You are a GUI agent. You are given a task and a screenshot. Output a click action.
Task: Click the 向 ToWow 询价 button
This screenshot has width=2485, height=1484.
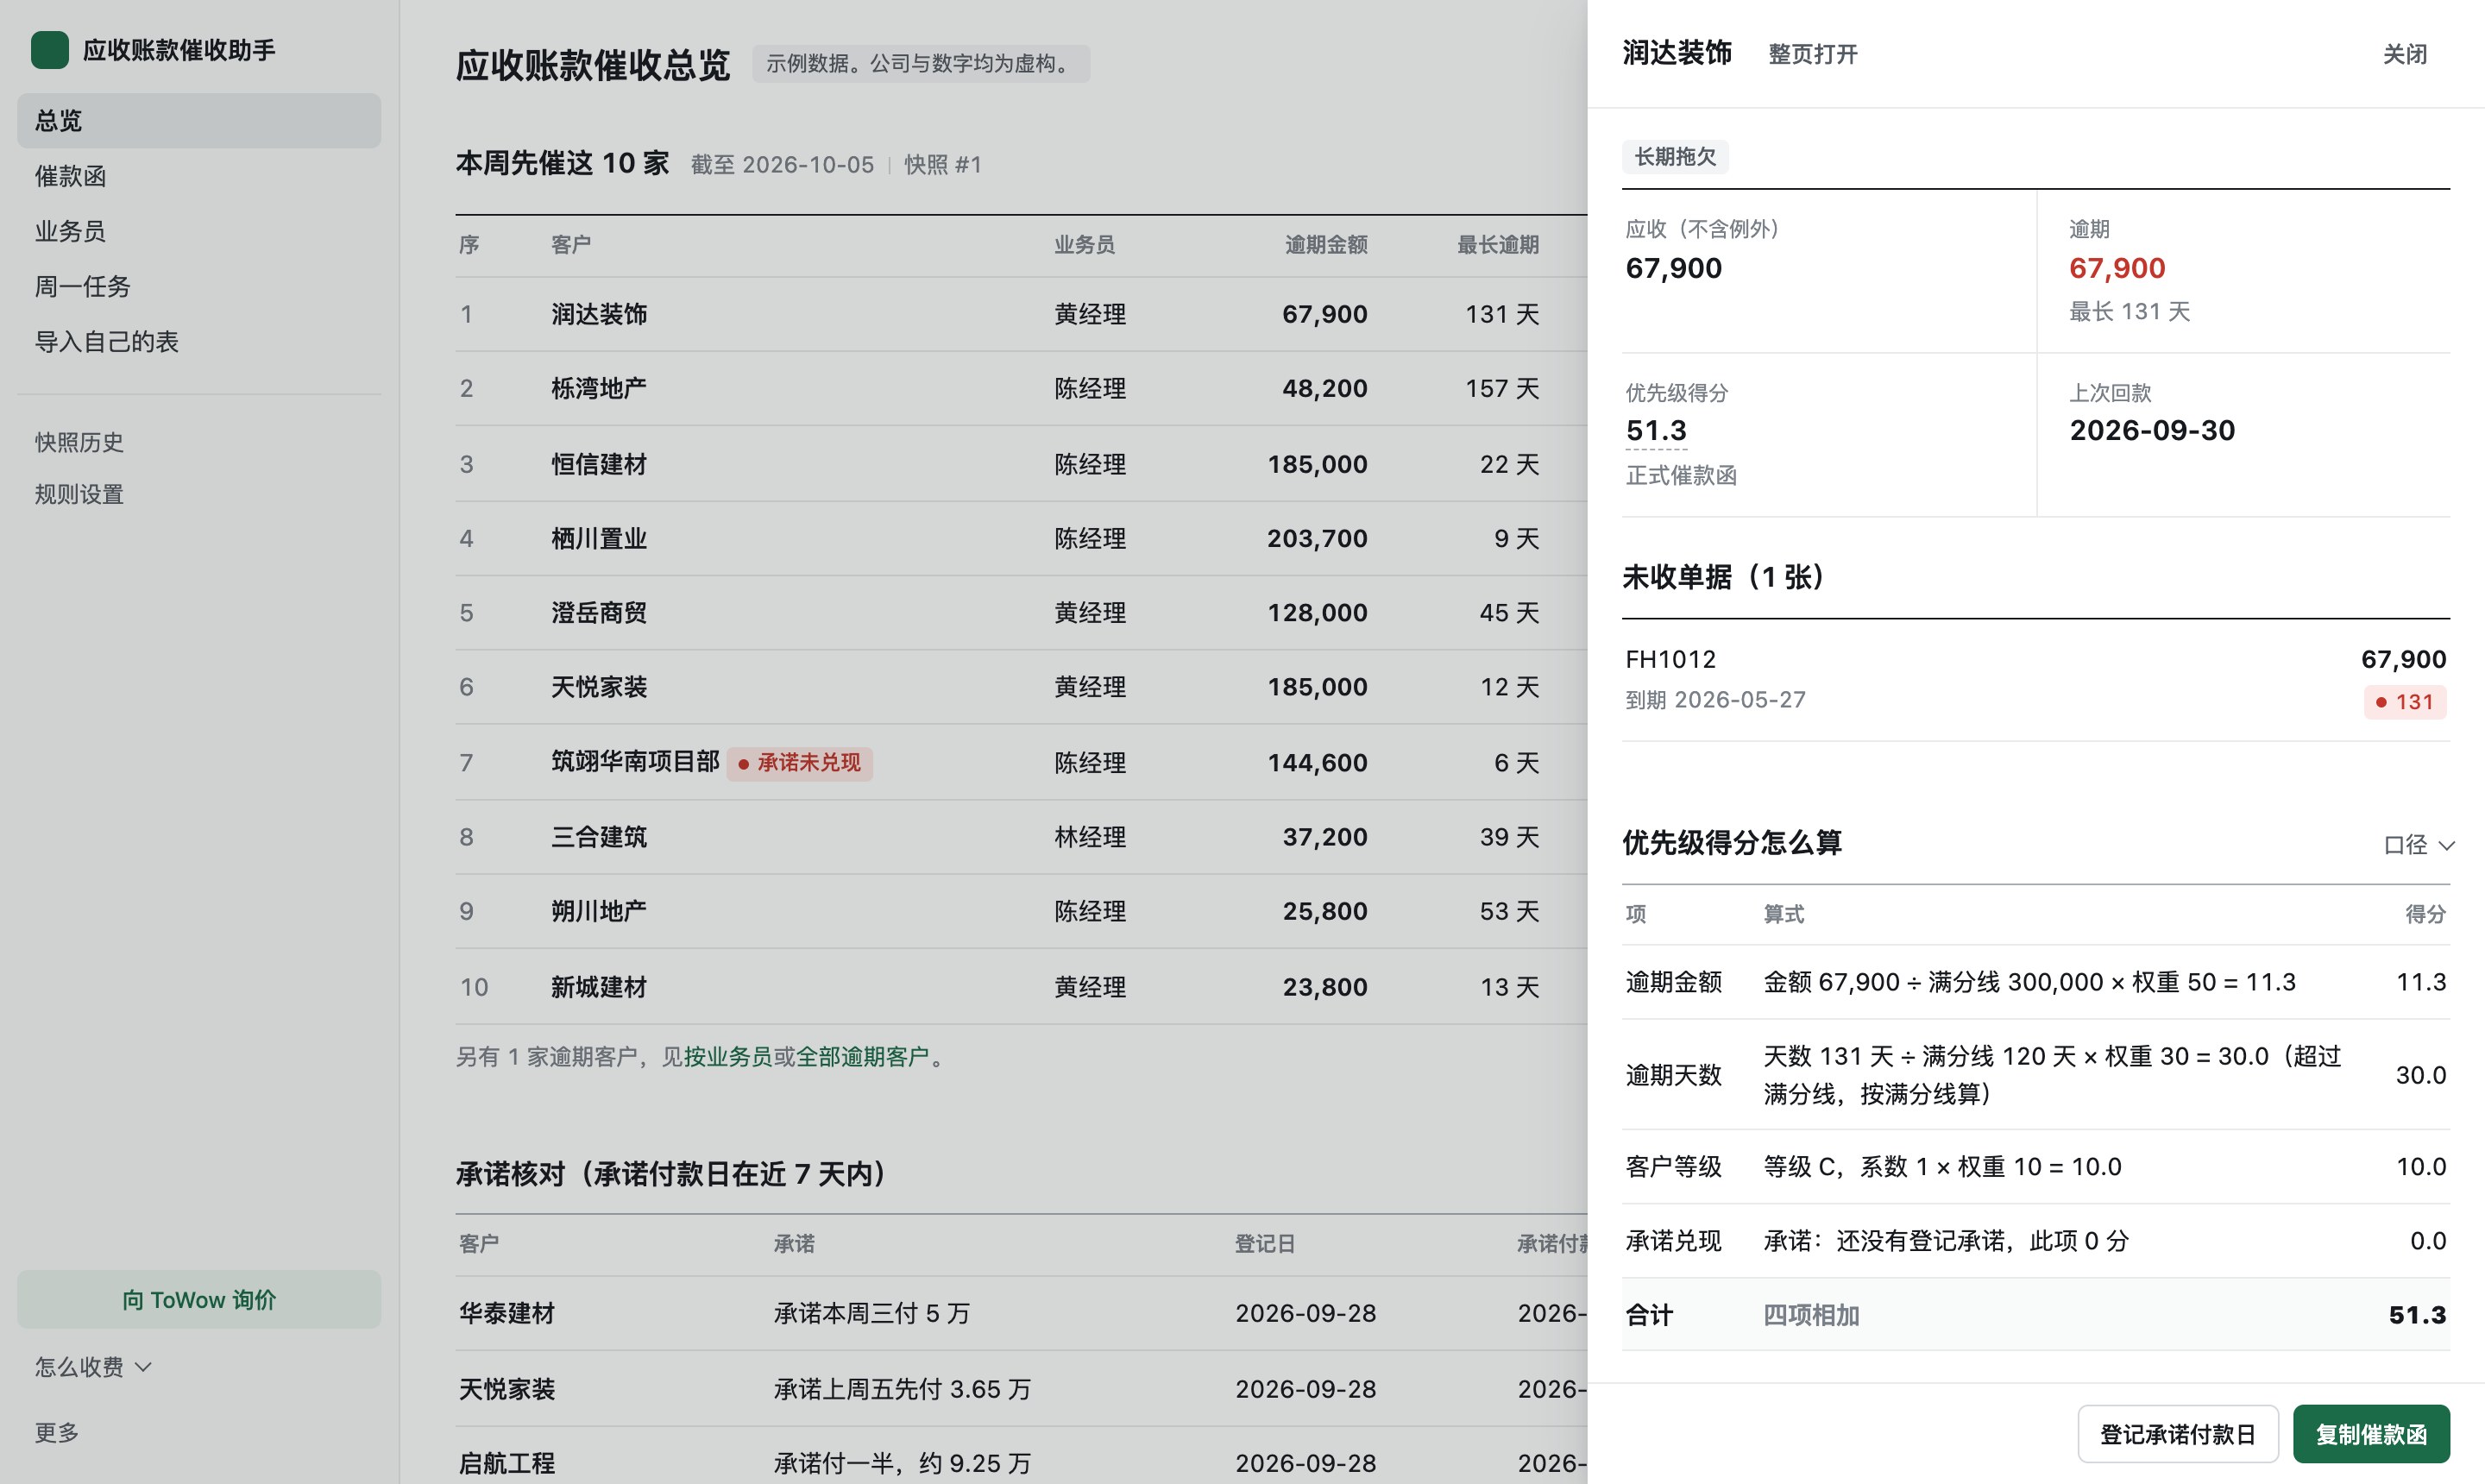click(x=199, y=1299)
